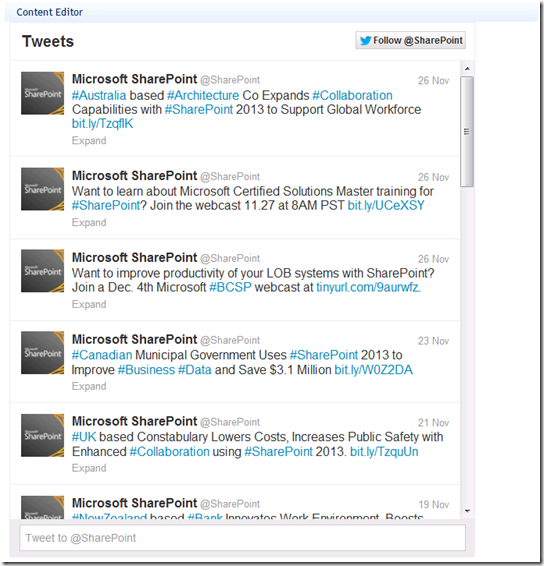The height and width of the screenshot is (566, 544).
Task: Expand the #Canadian Municipal Government tweet
Action: tap(89, 386)
